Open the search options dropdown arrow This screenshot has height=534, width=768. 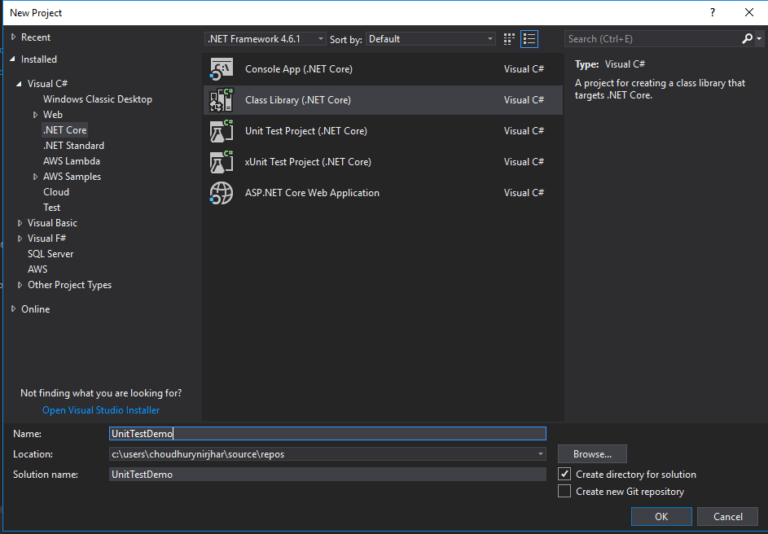[x=759, y=39]
